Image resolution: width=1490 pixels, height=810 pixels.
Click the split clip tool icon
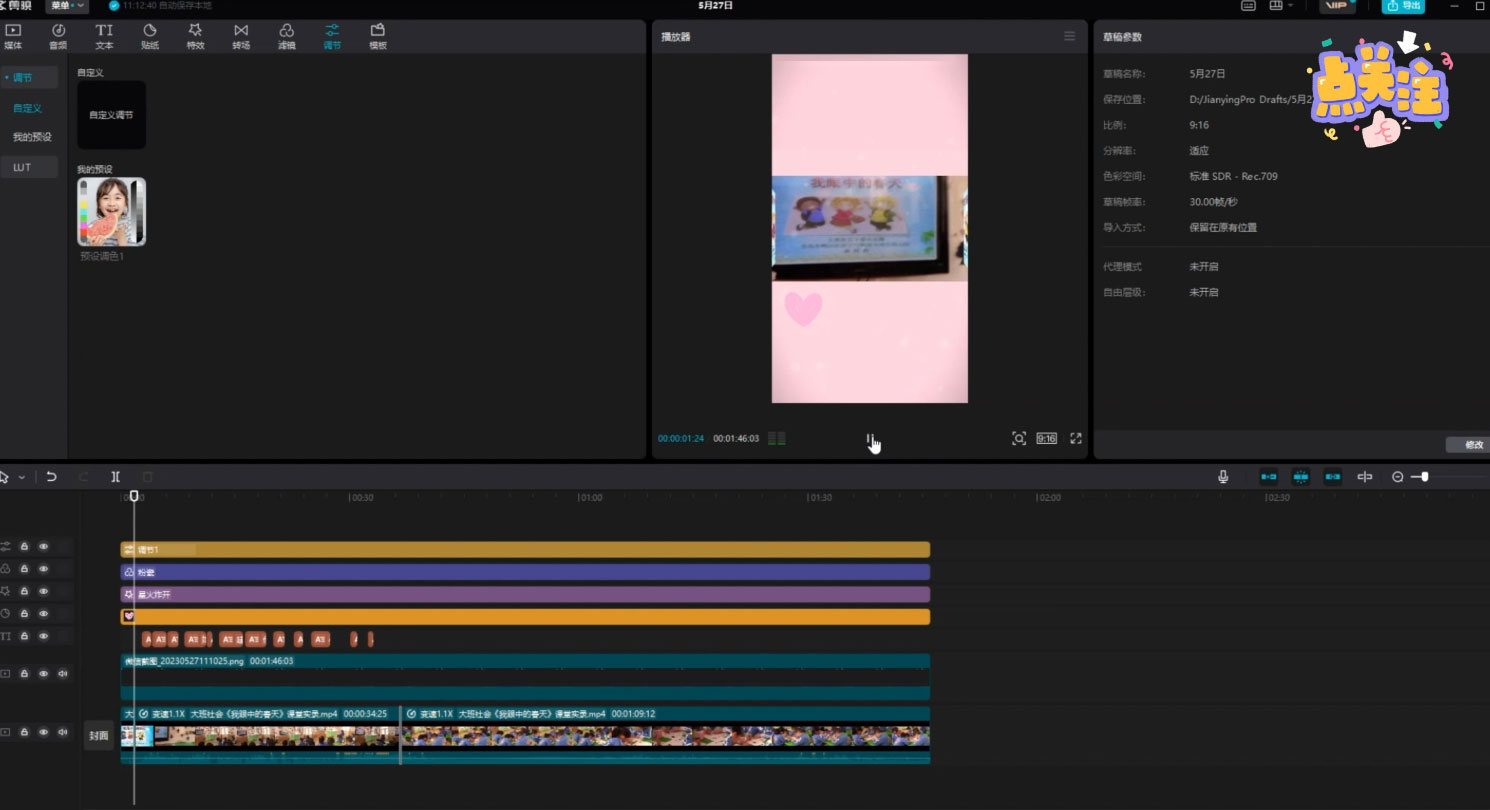(x=116, y=477)
